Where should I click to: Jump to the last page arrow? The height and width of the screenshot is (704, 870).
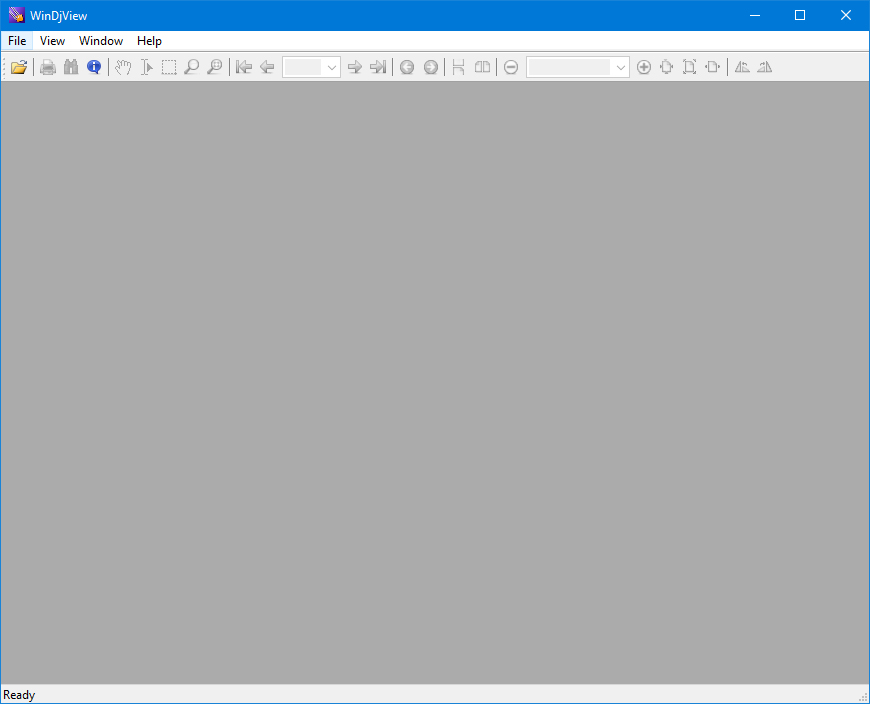tap(378, 67)
